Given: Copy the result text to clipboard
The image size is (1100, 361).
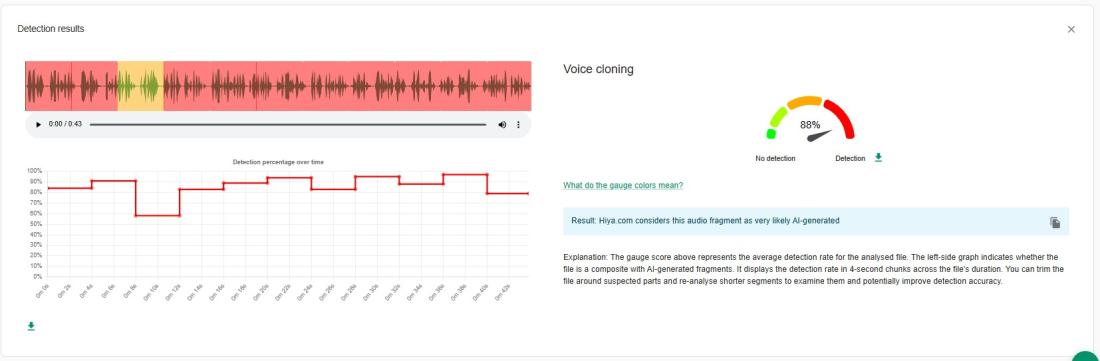Looking at the screenshot, I should tap(1055, 222).
